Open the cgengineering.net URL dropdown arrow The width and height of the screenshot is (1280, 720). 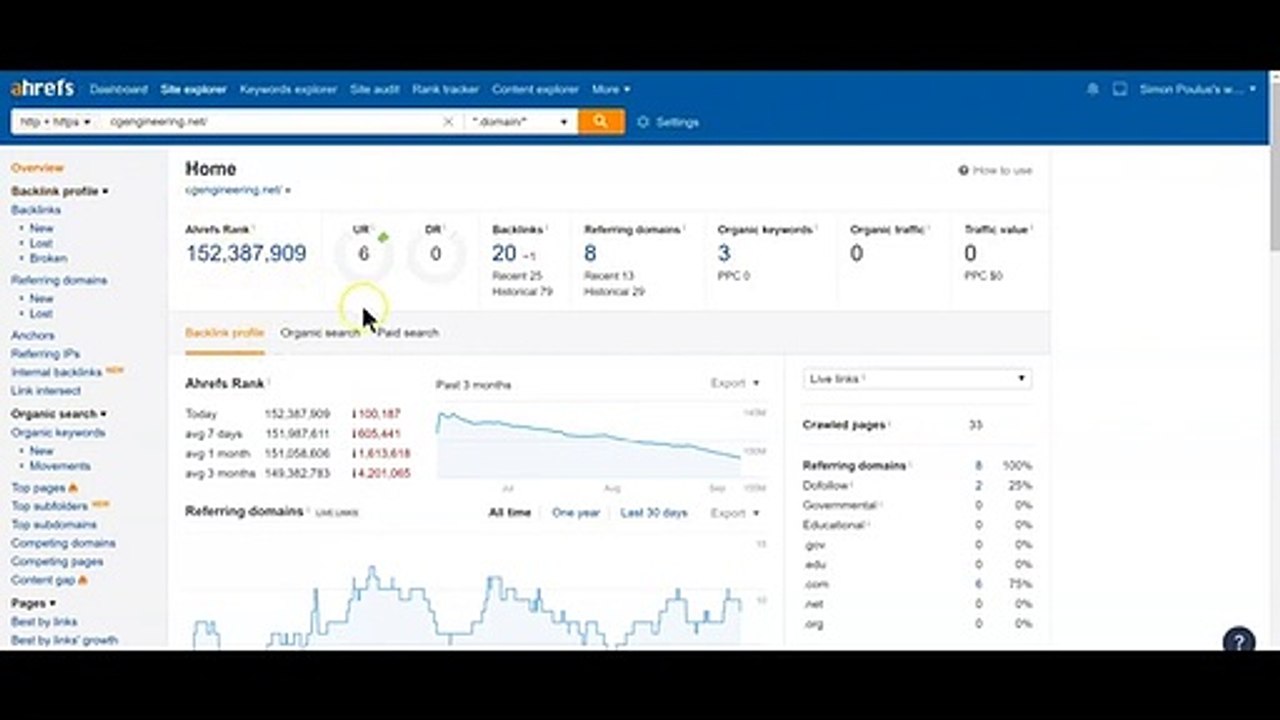click(288, 190)
